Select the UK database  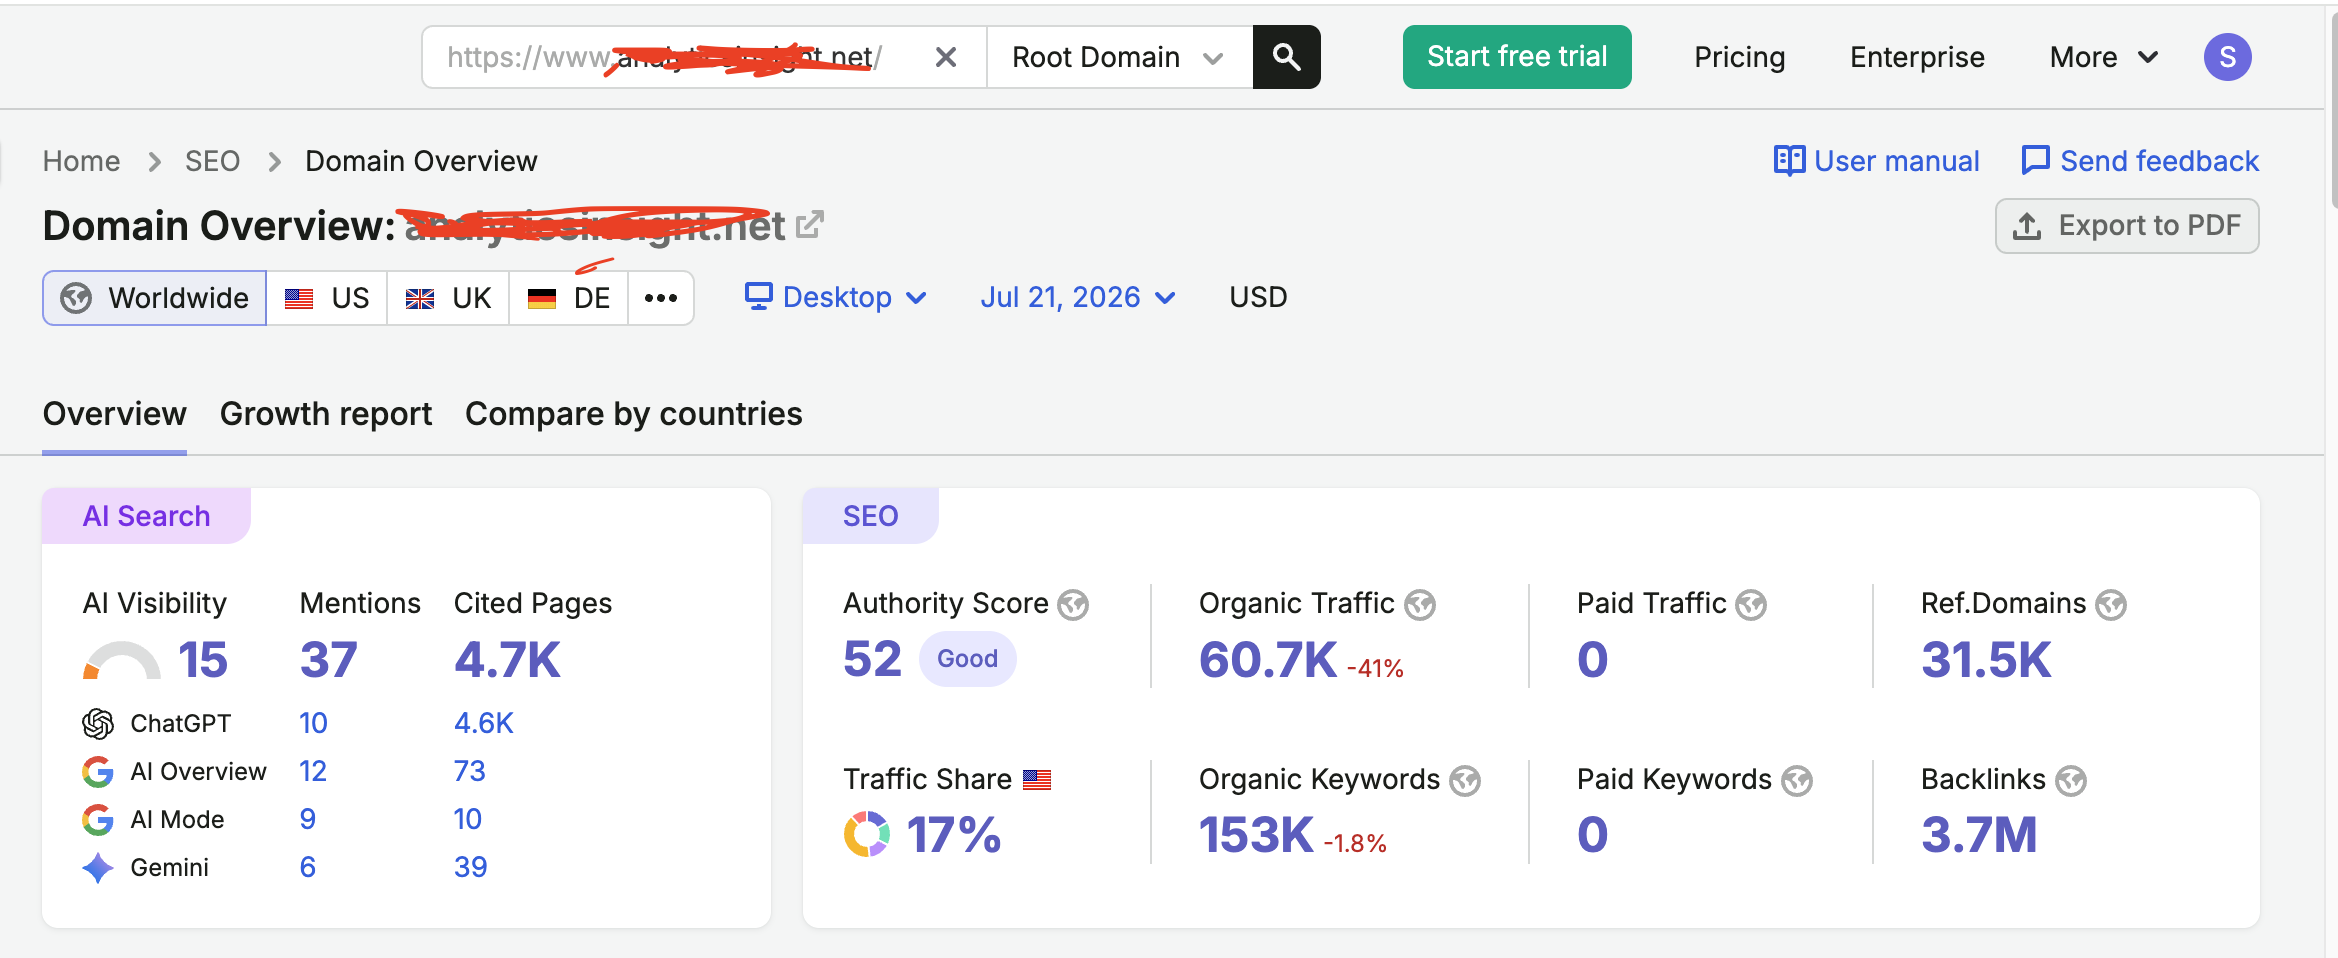[x=448, y=298]
